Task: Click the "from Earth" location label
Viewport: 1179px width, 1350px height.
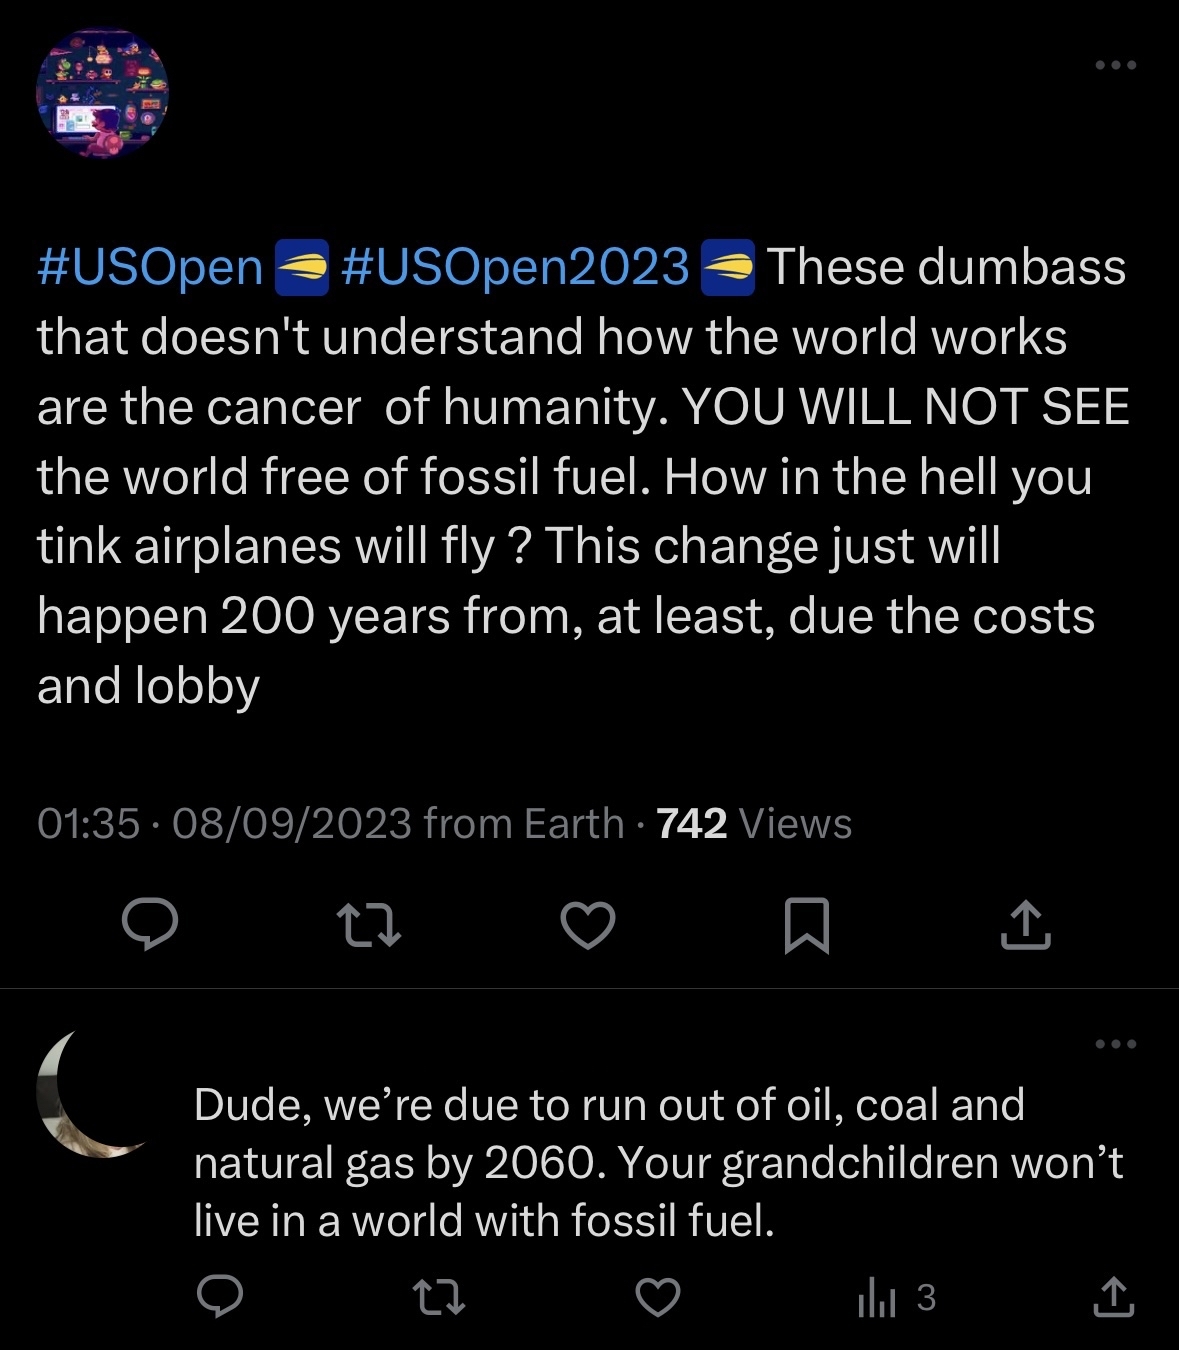Action: coord(523,824)
